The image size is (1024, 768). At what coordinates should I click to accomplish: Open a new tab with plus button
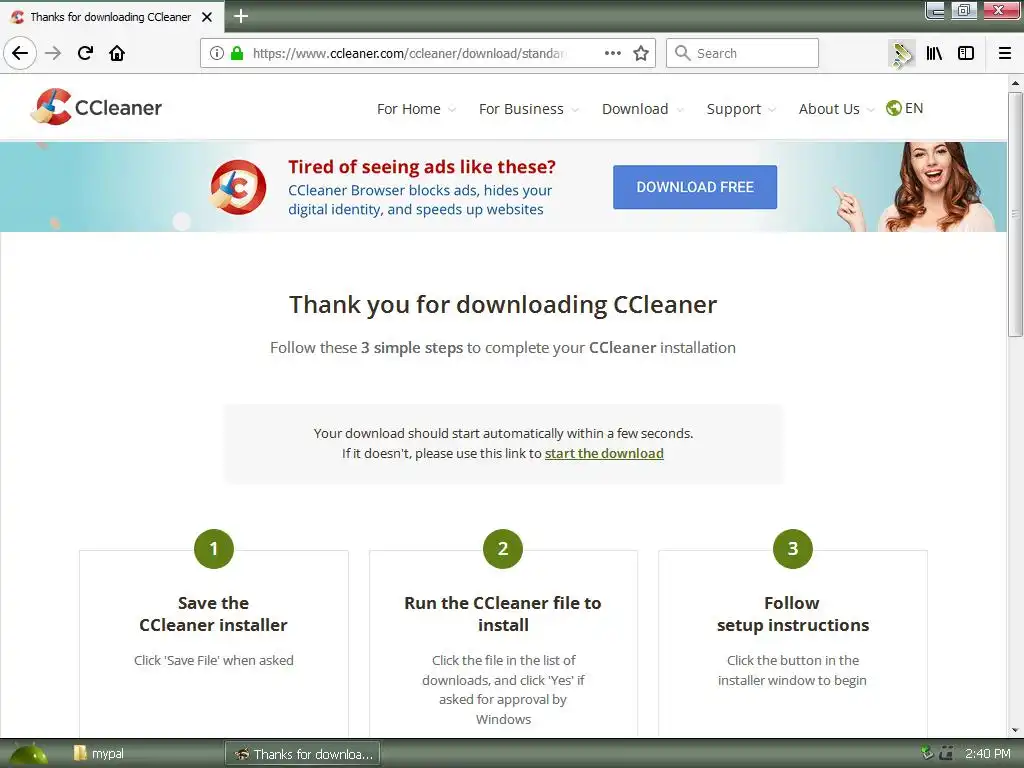pos(240,16)
